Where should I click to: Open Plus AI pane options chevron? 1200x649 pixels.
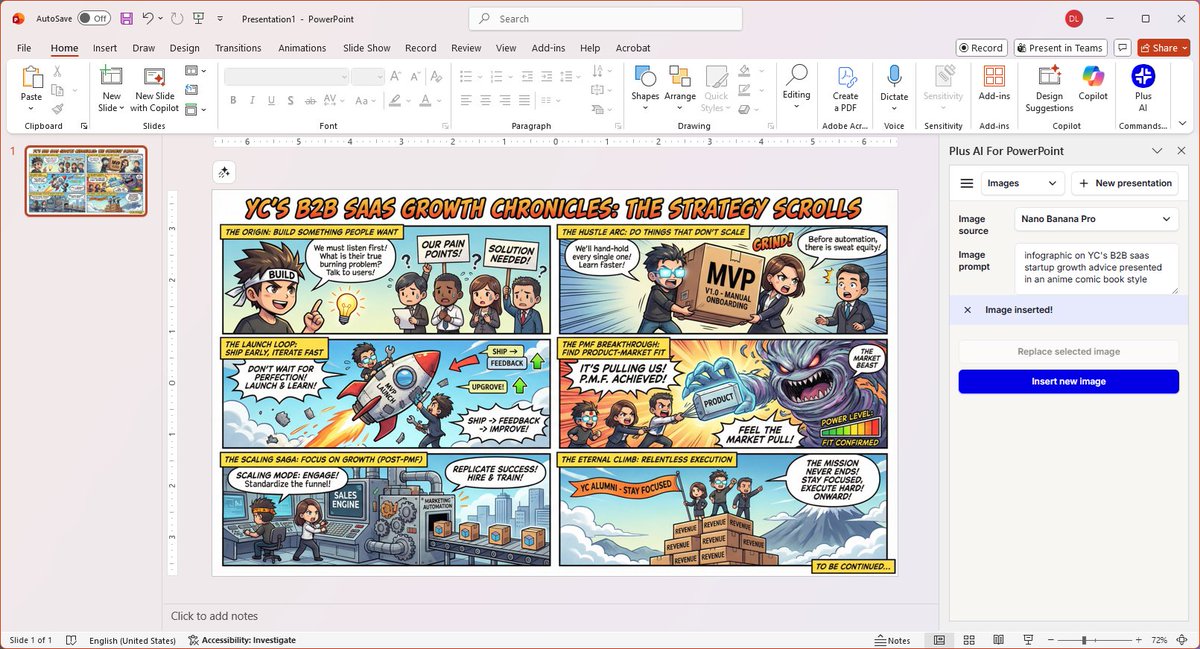pos(1157,151)
